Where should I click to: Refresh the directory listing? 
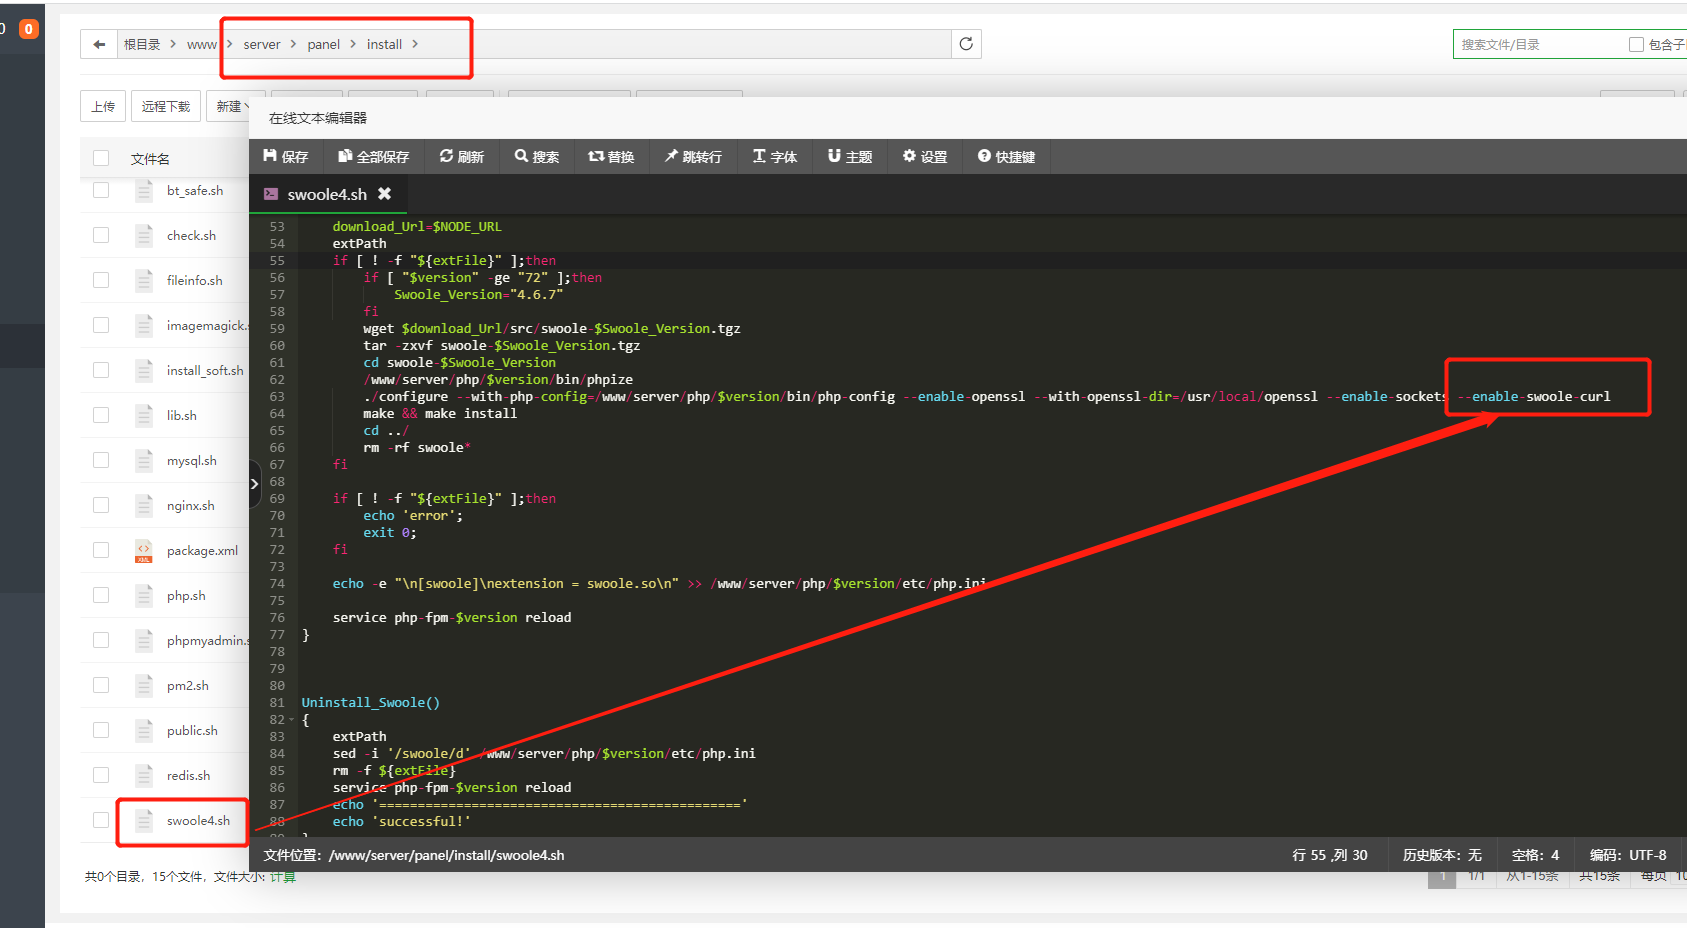966,44
